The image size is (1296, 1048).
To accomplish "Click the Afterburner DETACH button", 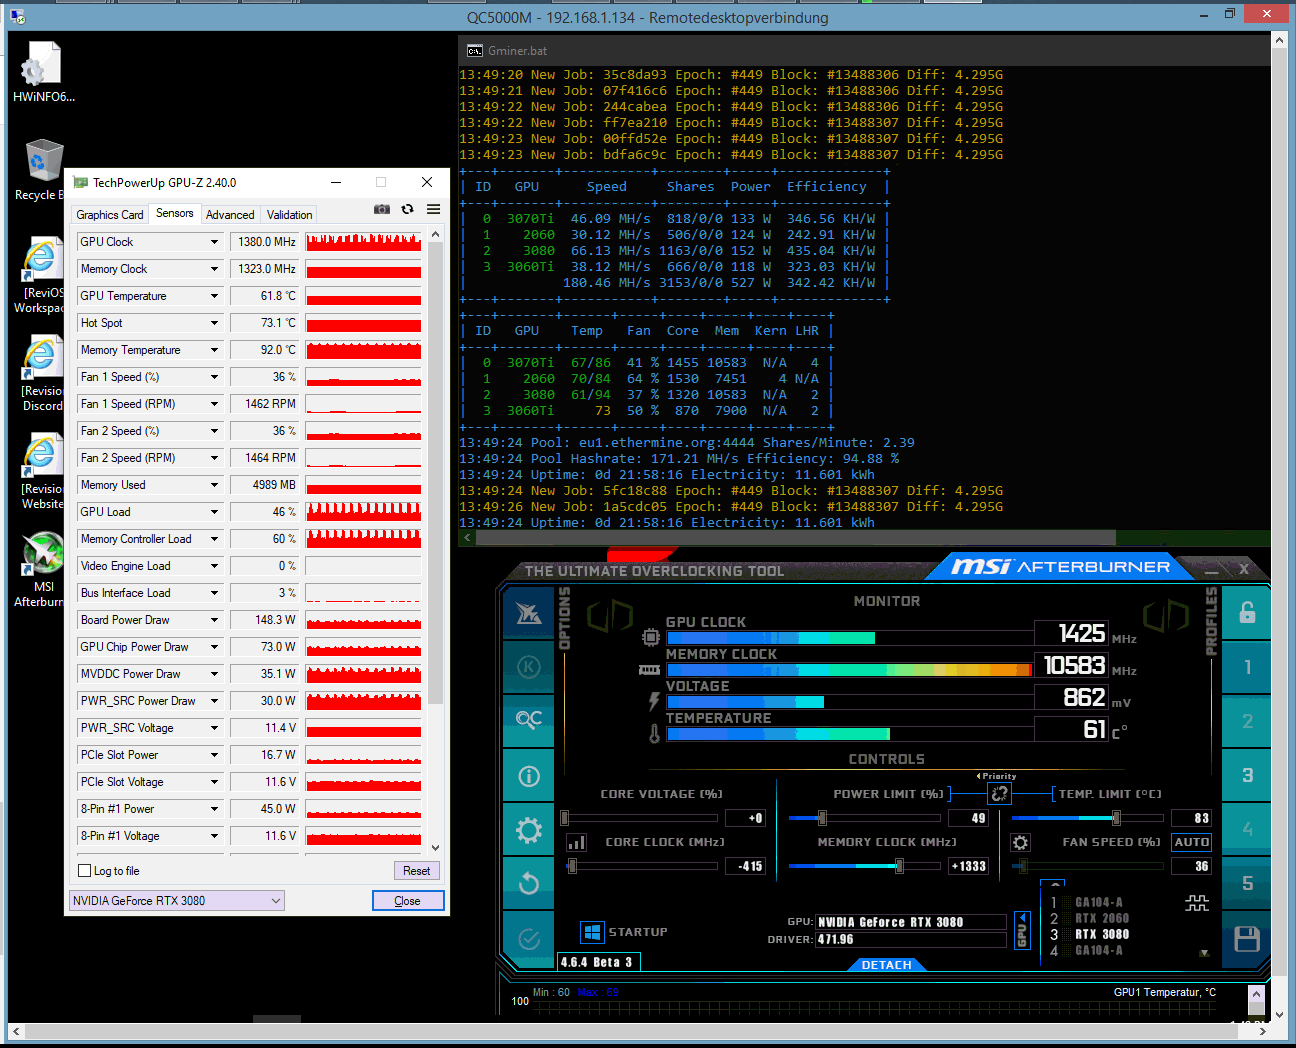I will tap(886, 965).
